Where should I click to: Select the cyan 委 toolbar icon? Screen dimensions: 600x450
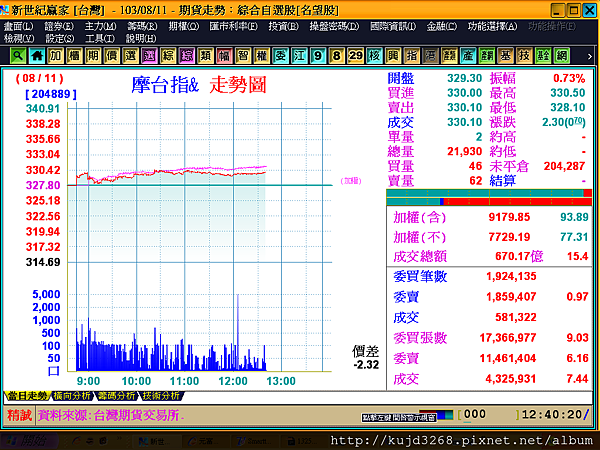tap(280, 56)
